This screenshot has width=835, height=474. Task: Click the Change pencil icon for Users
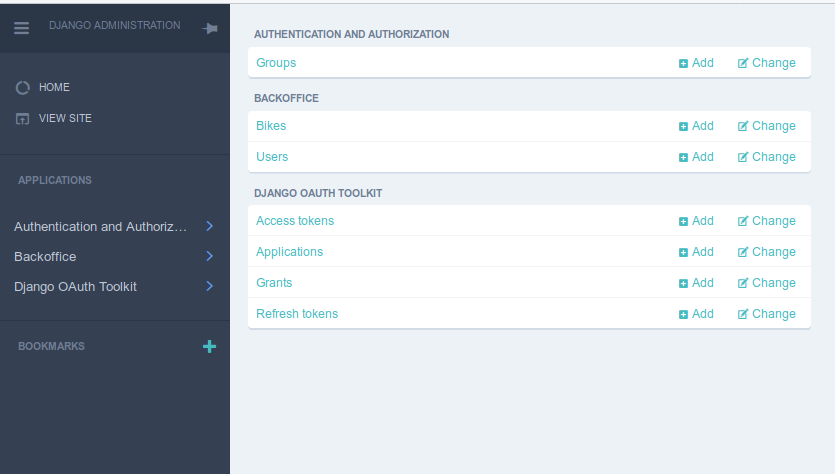click(x=743, y=157)
